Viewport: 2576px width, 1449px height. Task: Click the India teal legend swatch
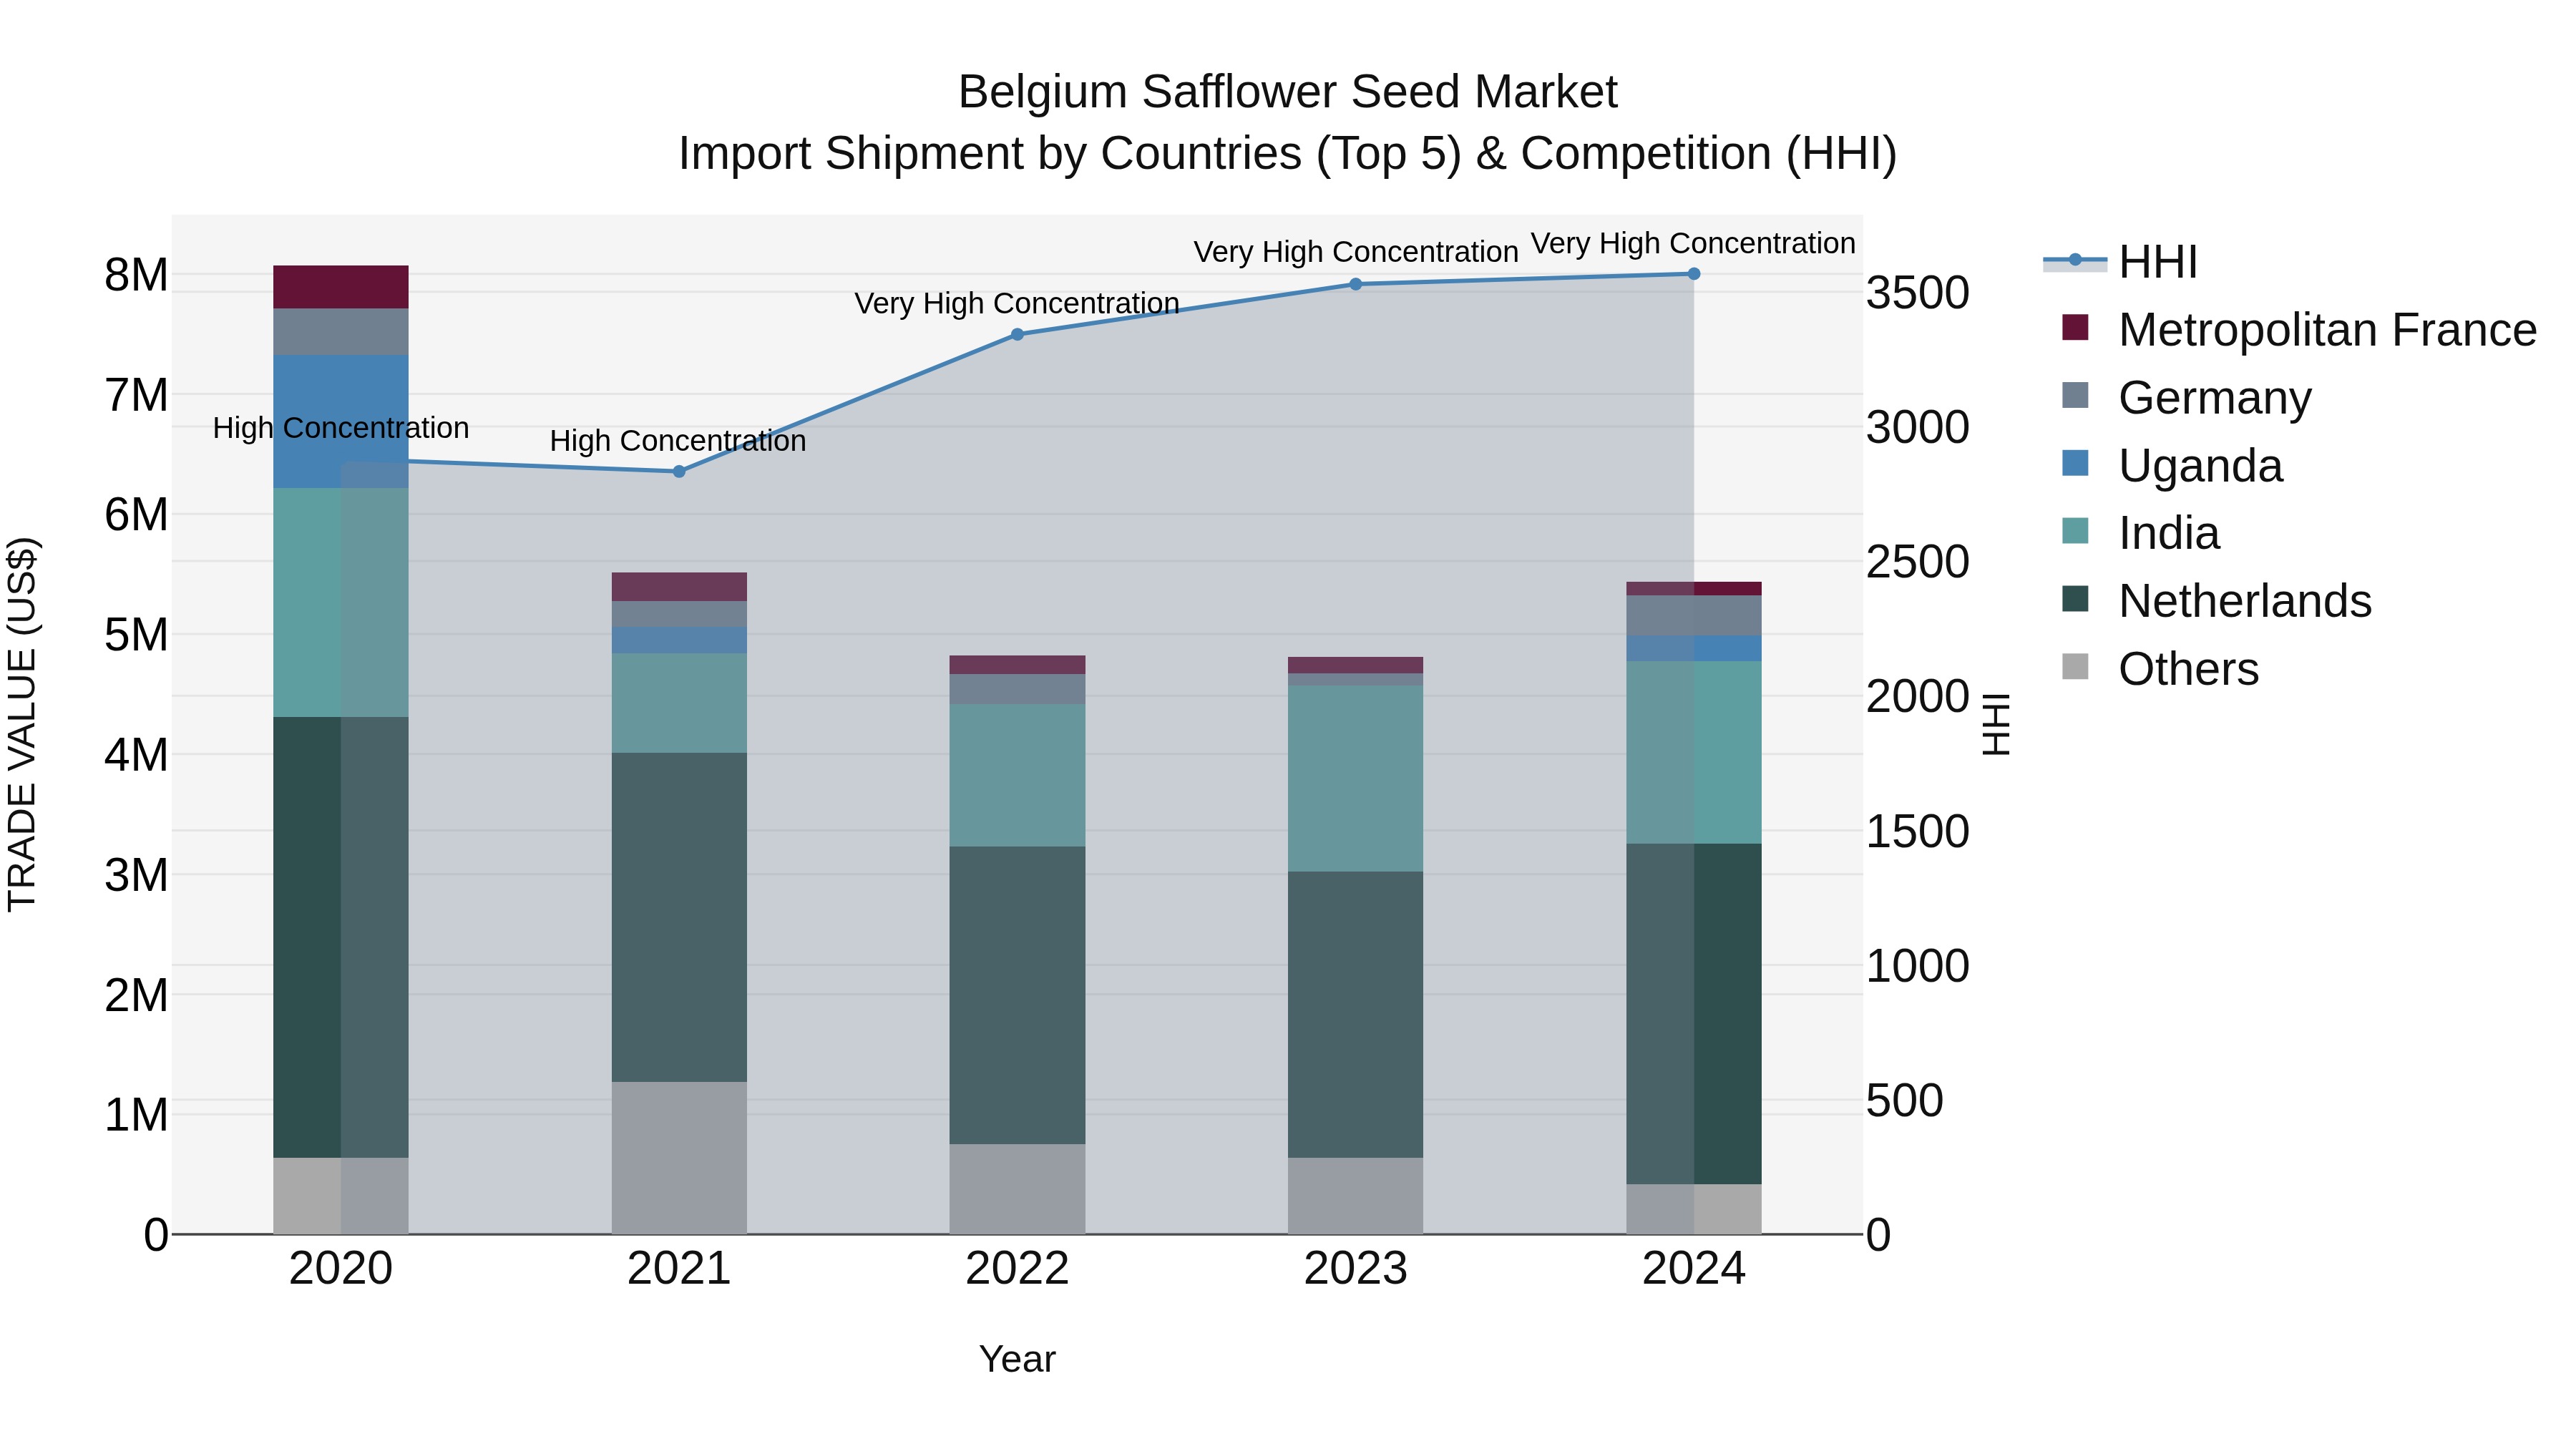click(2075, 531)
